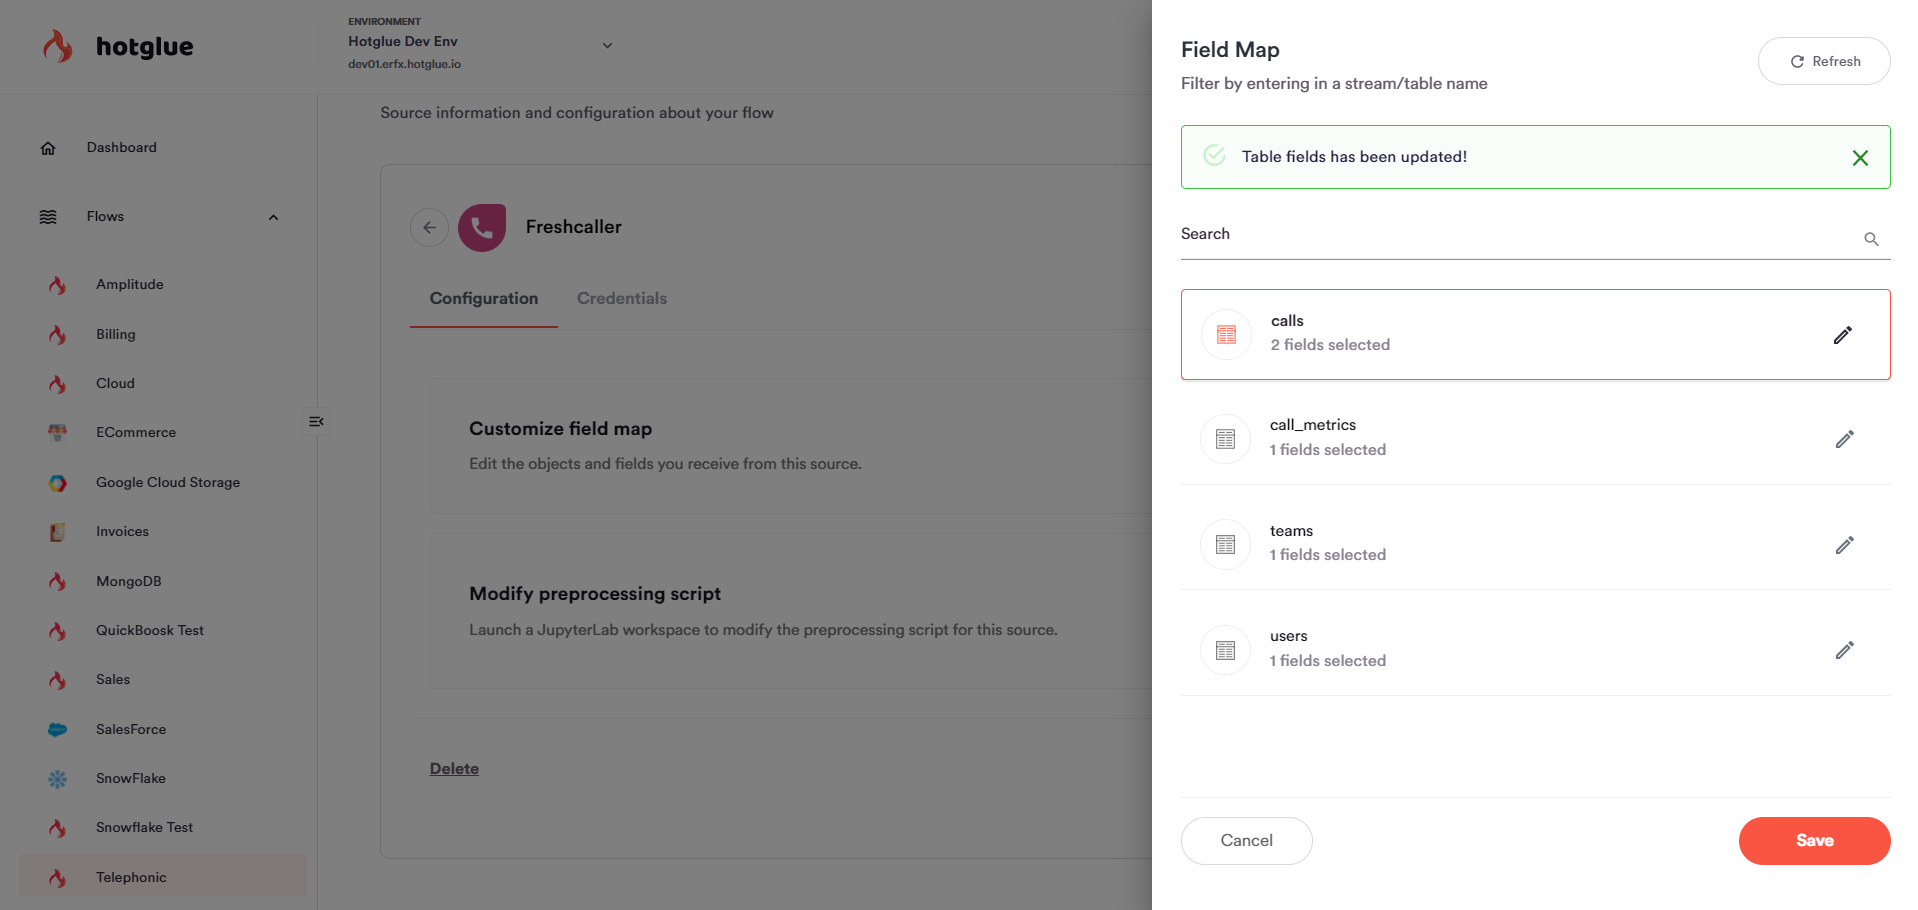Image resolution: width=1918 pixels, height=910 pixels.
Task: Switch to the Configuration tab
Action: point(484,298)
